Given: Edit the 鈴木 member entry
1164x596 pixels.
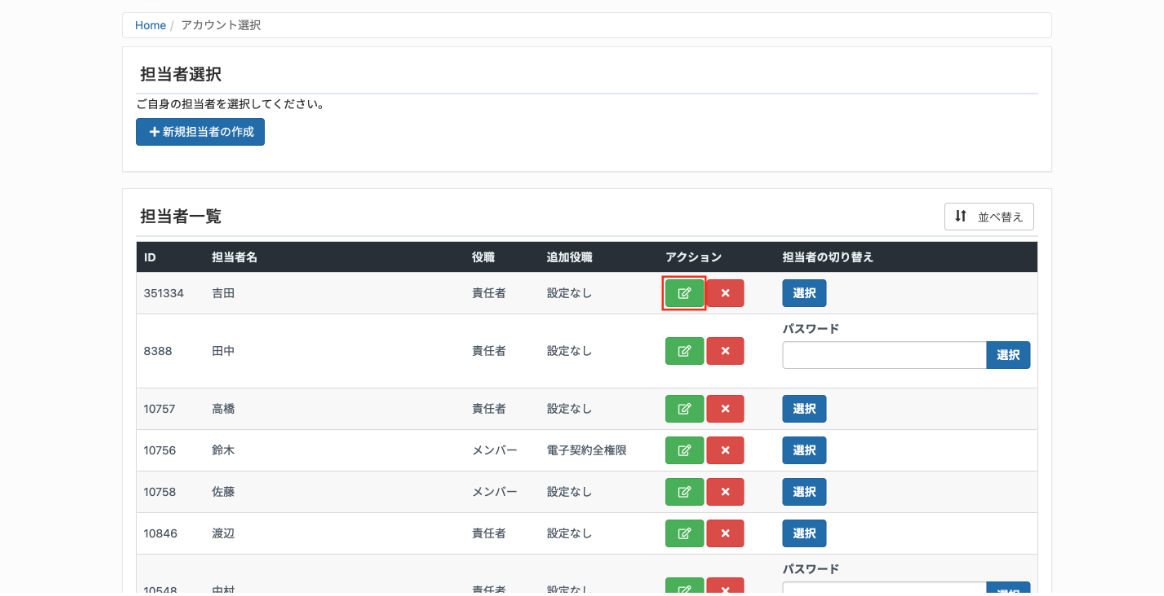Looking at the screenshot, I should click(684, 451).
